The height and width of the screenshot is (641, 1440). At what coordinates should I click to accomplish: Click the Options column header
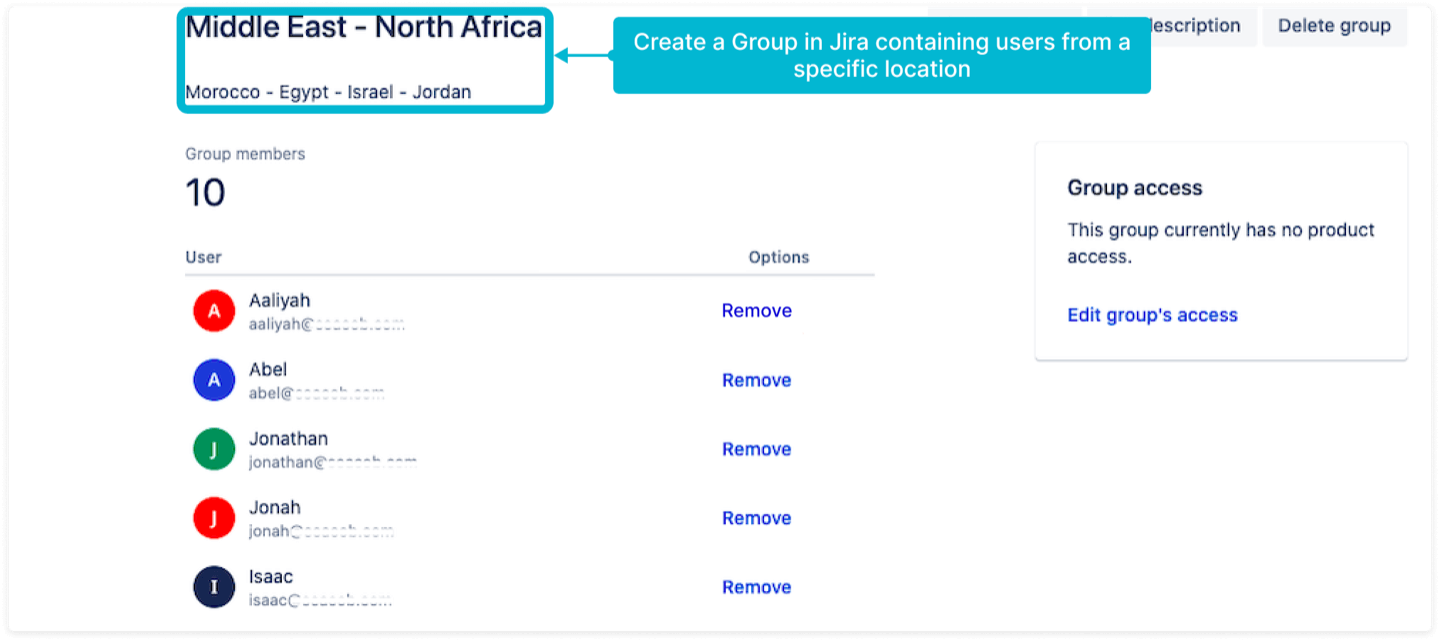[778, 257]
